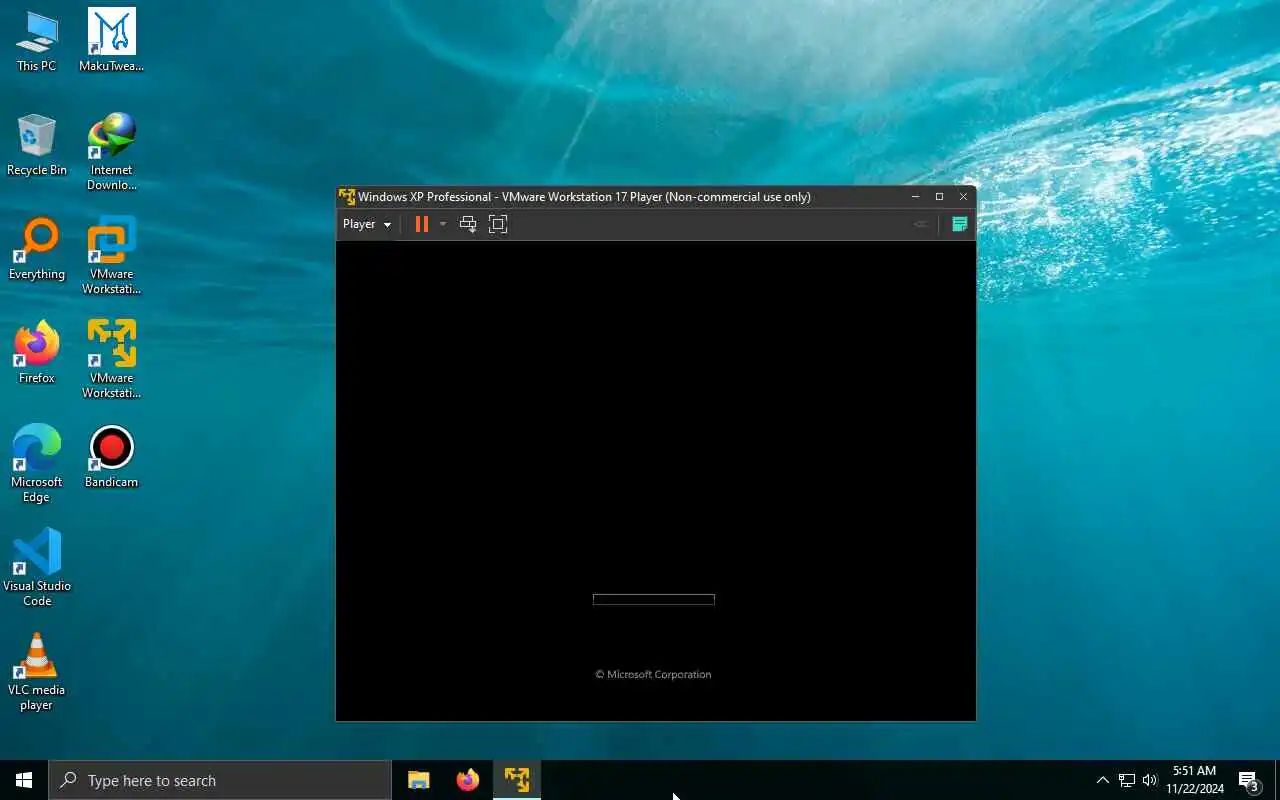Screen dimensions: 1280x800
Task: Click the VMware icon in the title bar
Action: pos(347,196)
